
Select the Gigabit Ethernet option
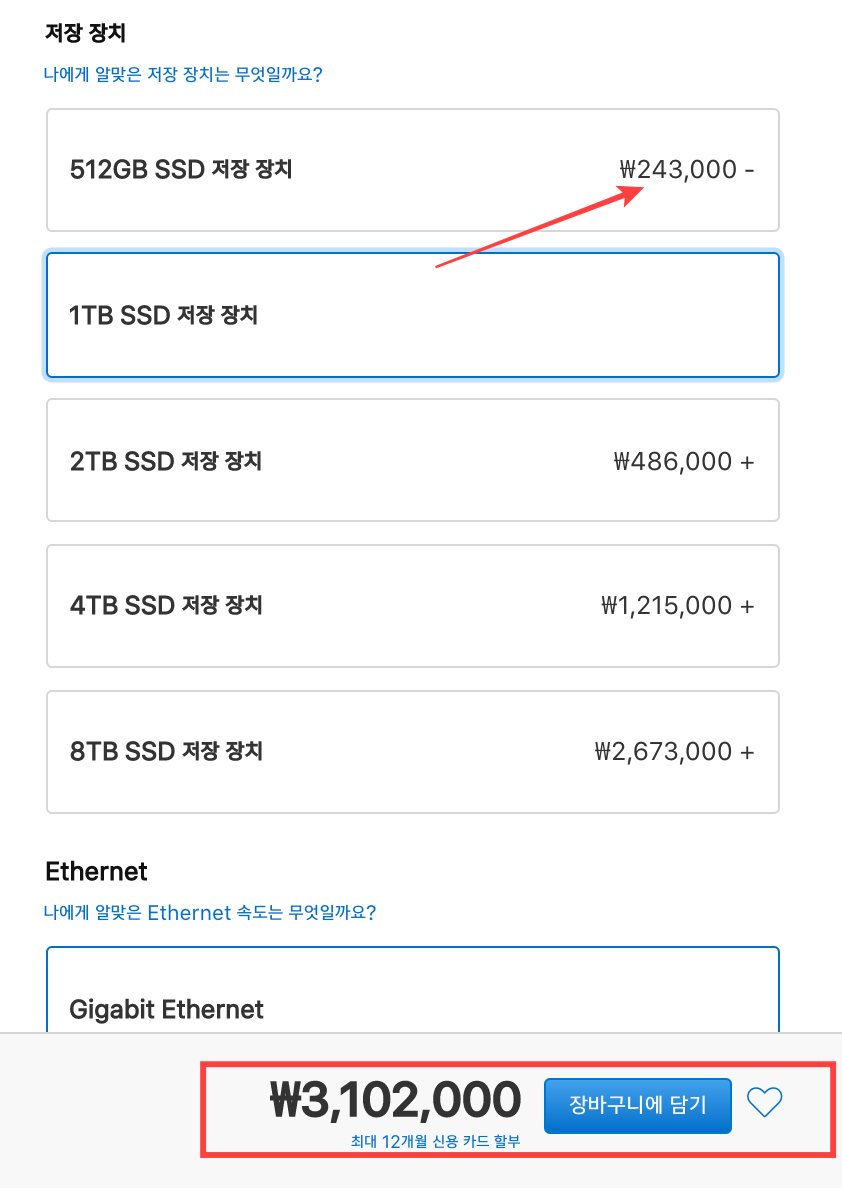point(412,1000)
